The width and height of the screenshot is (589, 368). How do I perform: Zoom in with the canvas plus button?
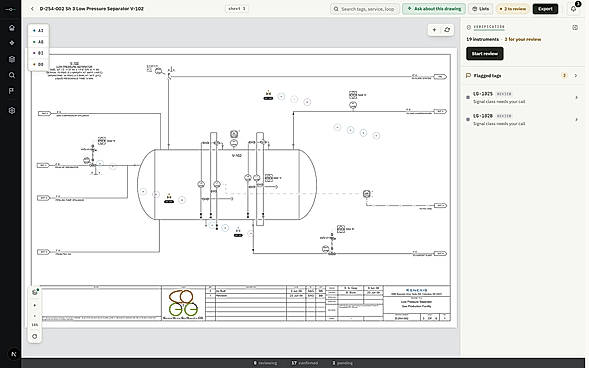pyautogui.click(x=35, y=305)
